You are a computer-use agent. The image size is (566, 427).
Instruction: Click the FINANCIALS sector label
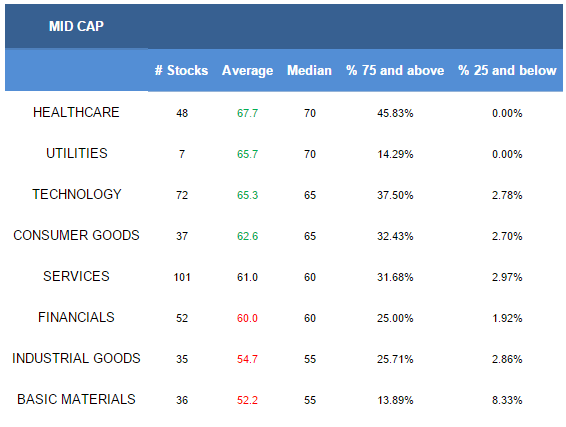coord(76,317)
